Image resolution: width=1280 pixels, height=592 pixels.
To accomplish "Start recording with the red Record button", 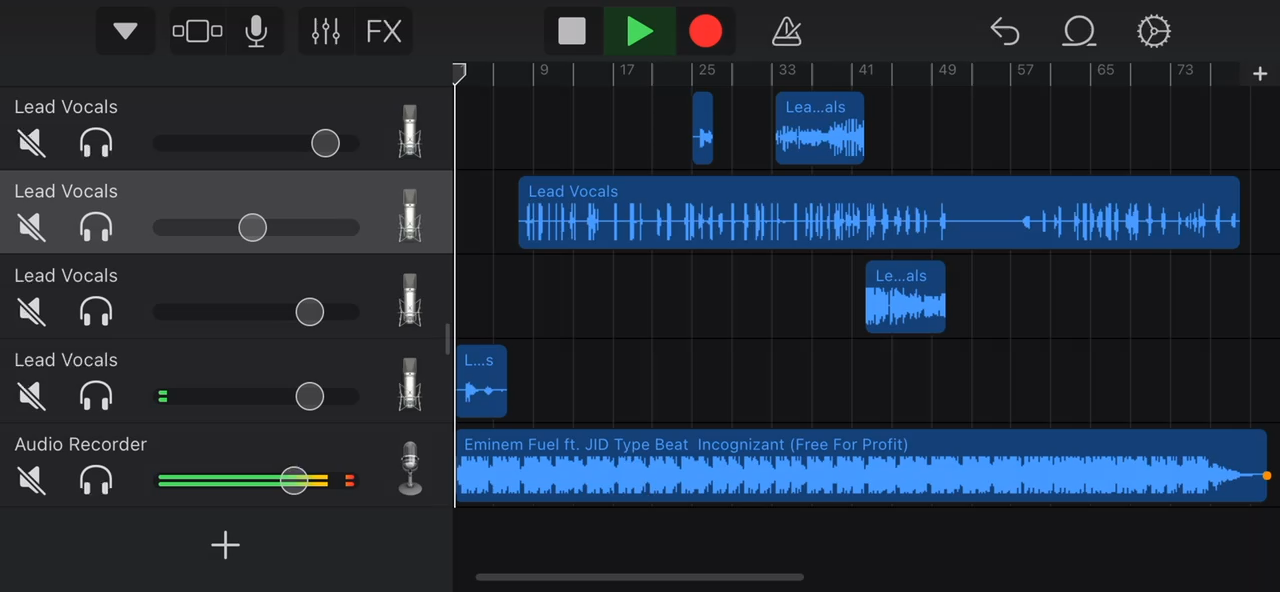I will 706,31.
